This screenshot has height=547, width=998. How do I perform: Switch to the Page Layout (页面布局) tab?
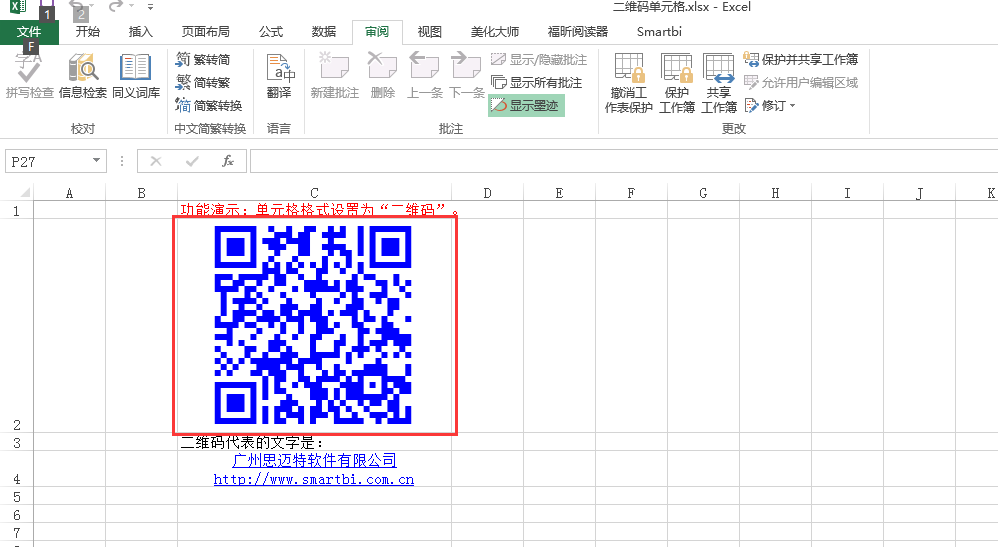pos(205,32)
